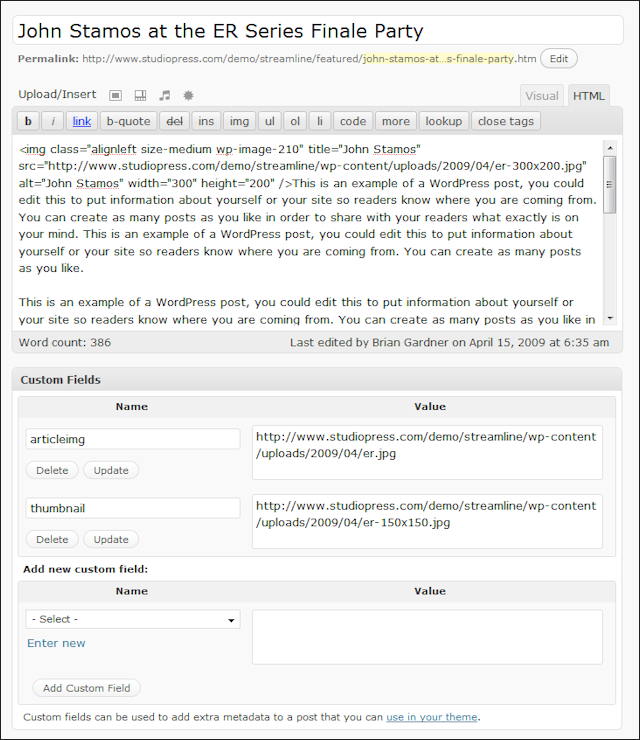
Task: Click inside the HTML content editor
Action: (x=308, y=234)
